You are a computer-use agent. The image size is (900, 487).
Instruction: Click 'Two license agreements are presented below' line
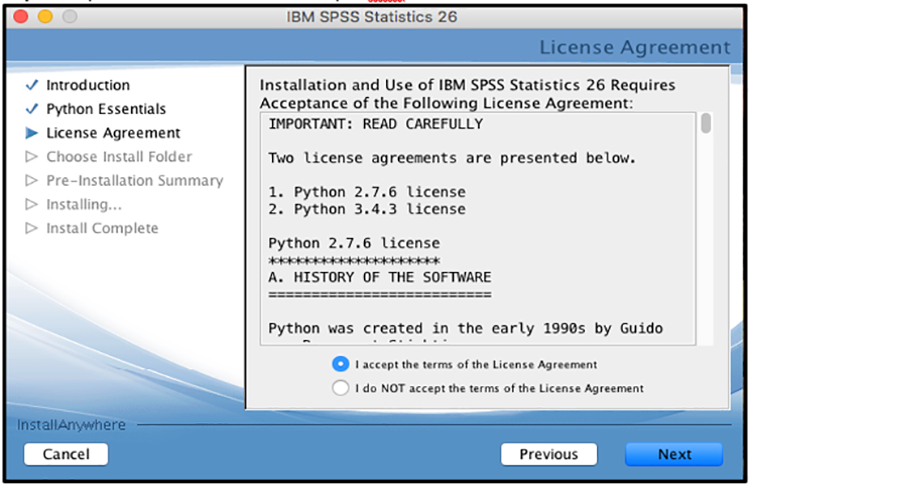(x=452, y=158)
